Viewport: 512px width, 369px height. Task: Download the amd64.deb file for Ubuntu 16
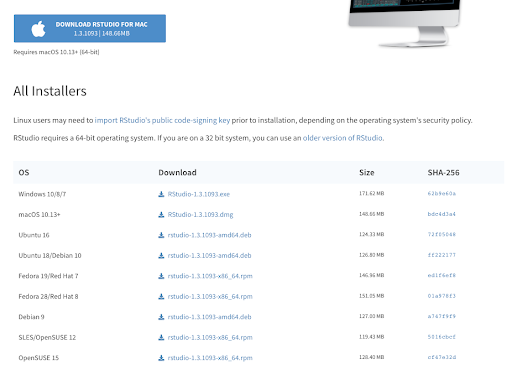[x=209, y=235]
